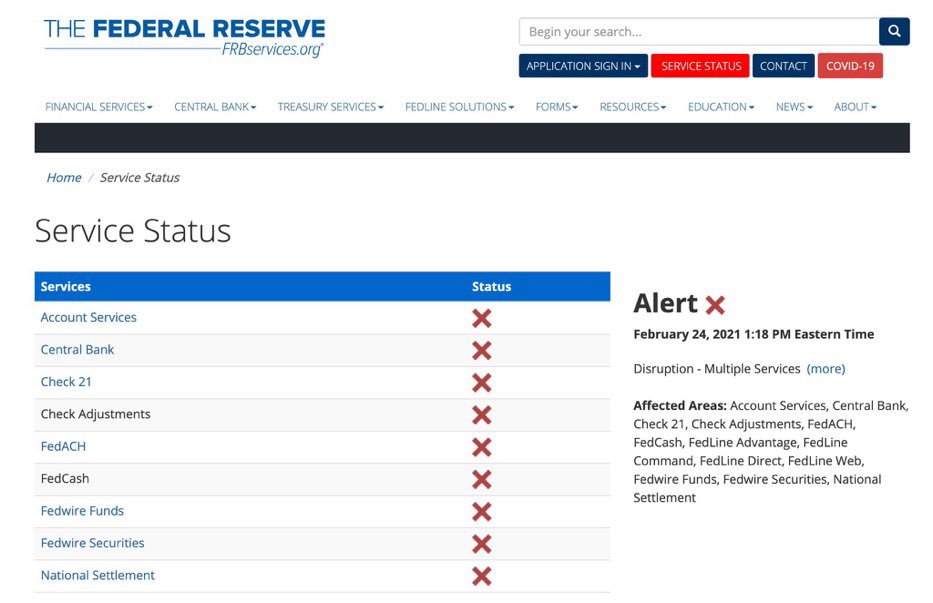Click the COVID-19 button
933x603 pixels.
point(850,66)
